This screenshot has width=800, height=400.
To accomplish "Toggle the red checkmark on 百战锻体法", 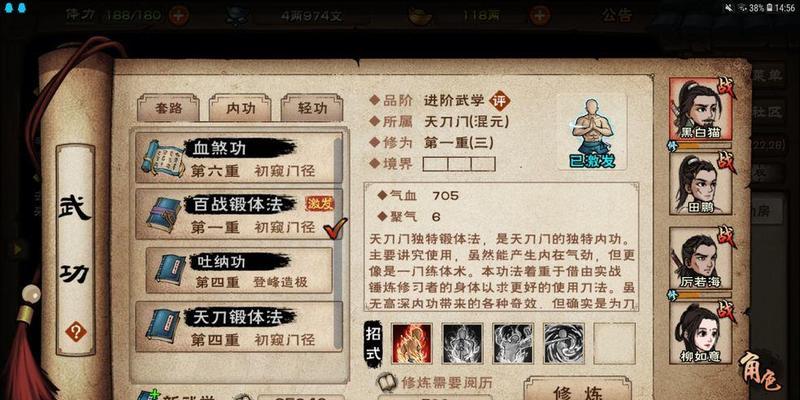I will coord(335,228).
